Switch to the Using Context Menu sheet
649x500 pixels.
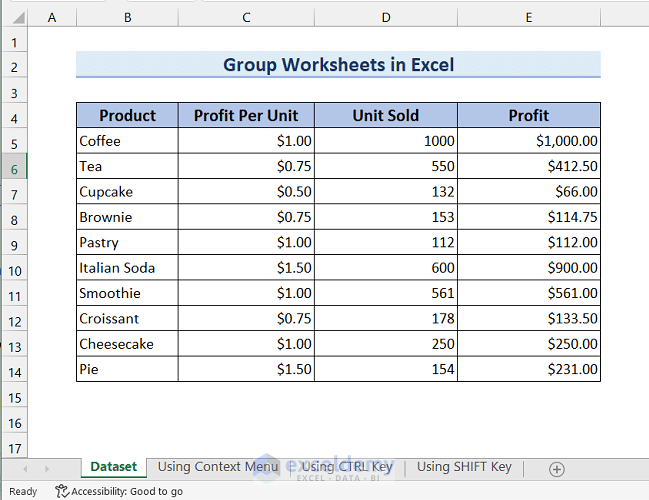point(218,467)
